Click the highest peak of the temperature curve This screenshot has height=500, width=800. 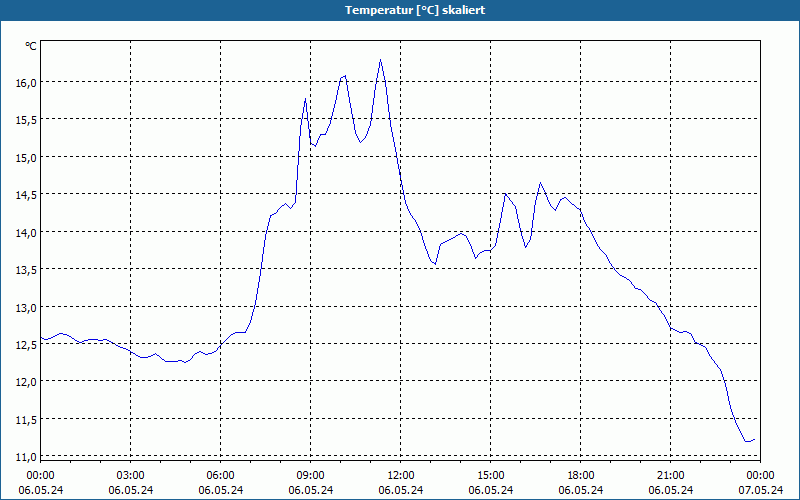coord(380,60)
